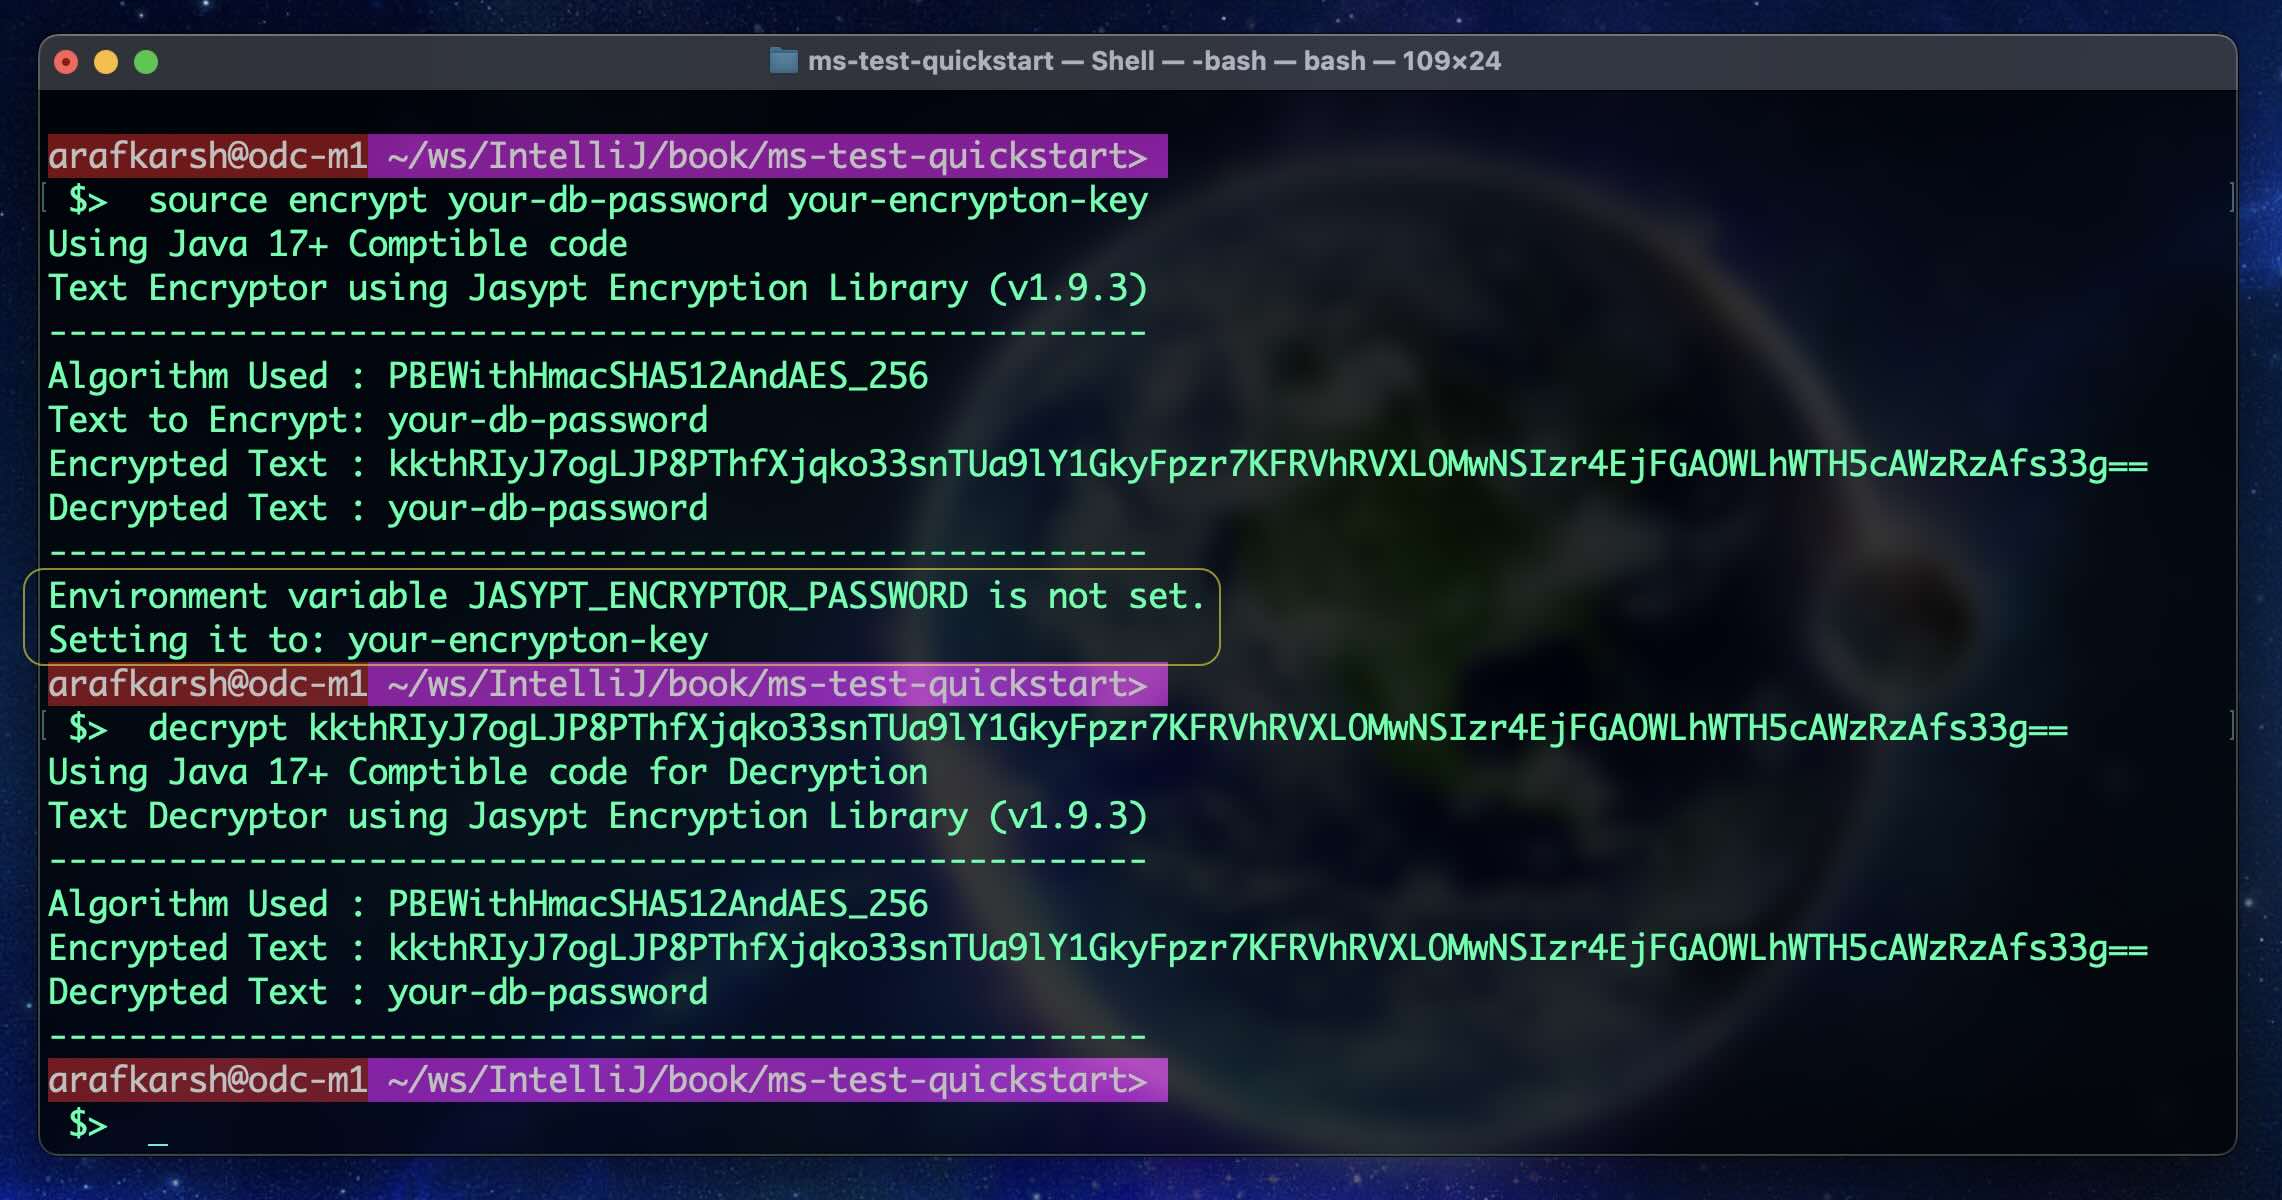Click the final prompt path ~/ws/IntelliJ/book/ms-test-quickstart
Image resolution: width=2282 pixels, height=1200 pixels.
pyautogui.click(x=765, y=1081)
